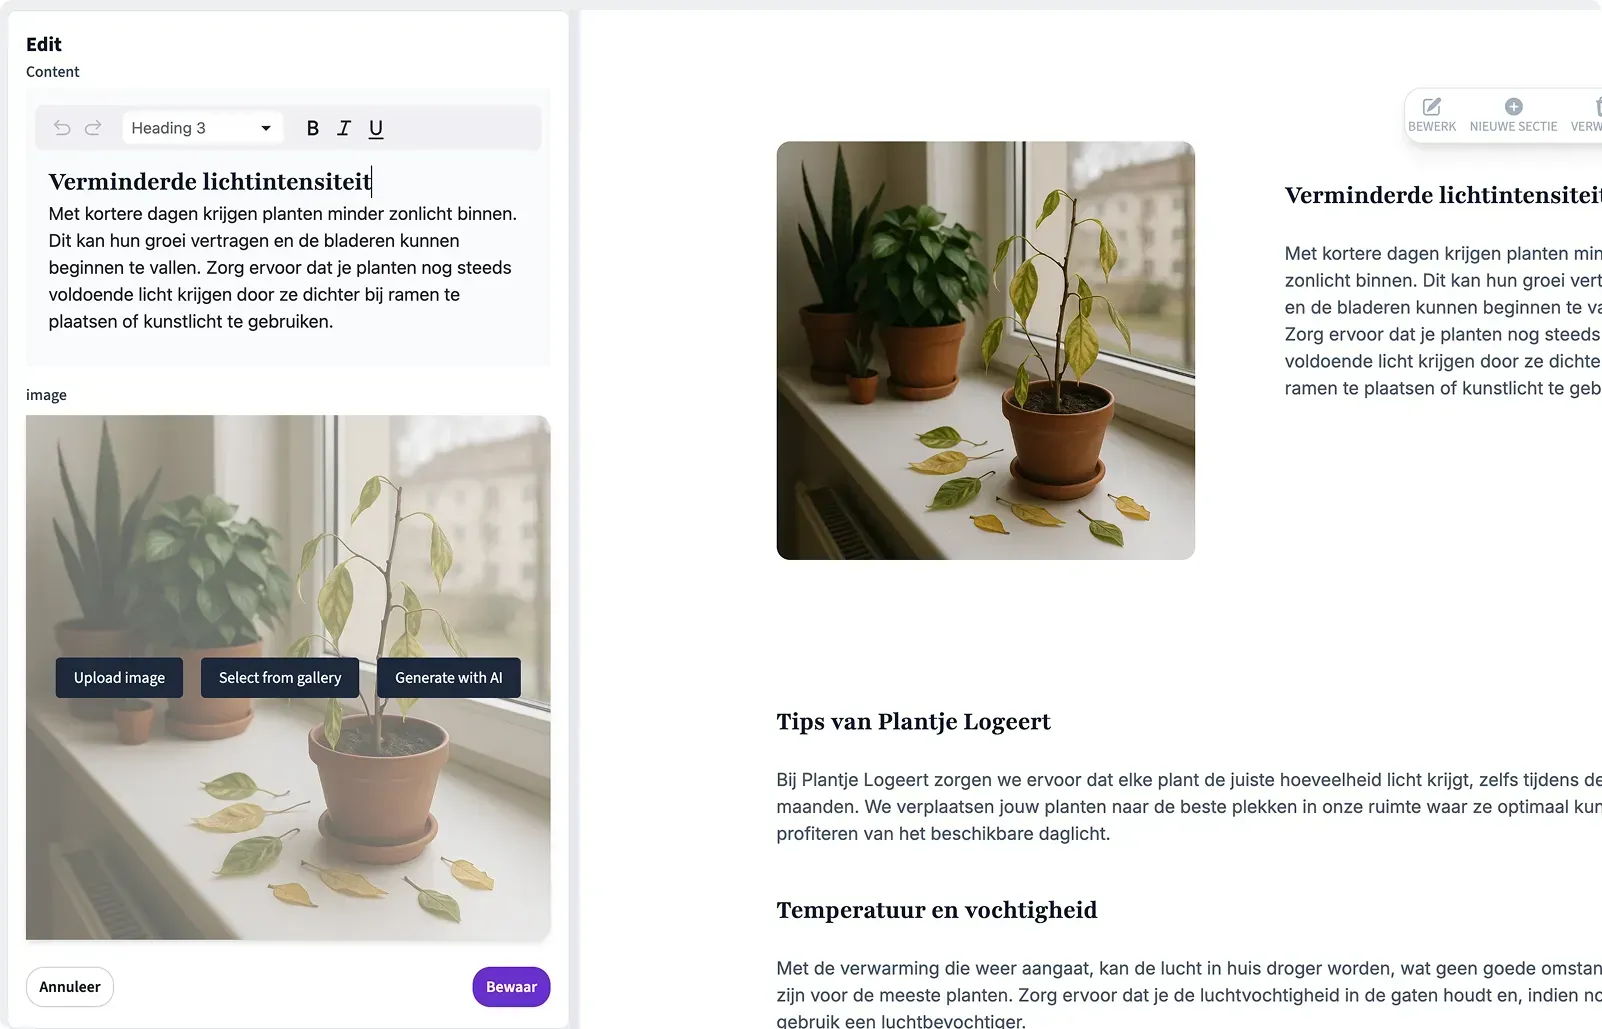1602x1029 pixels.
Task: Toggle bold formatting
Action: click(313, 128)
